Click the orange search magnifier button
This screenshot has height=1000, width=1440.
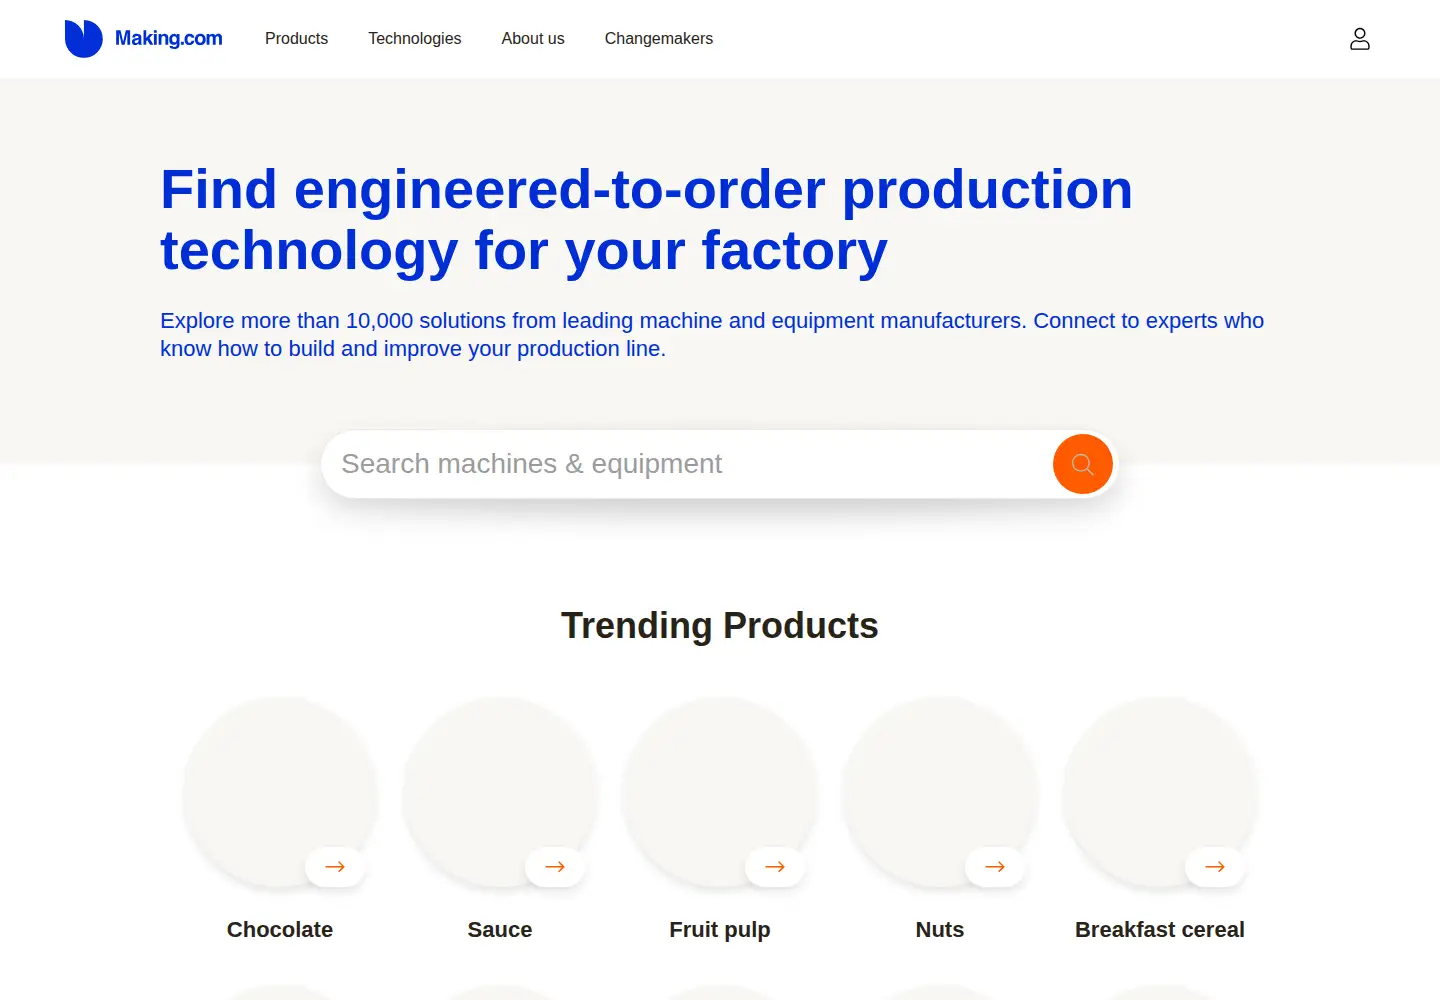pos(1082,464)
